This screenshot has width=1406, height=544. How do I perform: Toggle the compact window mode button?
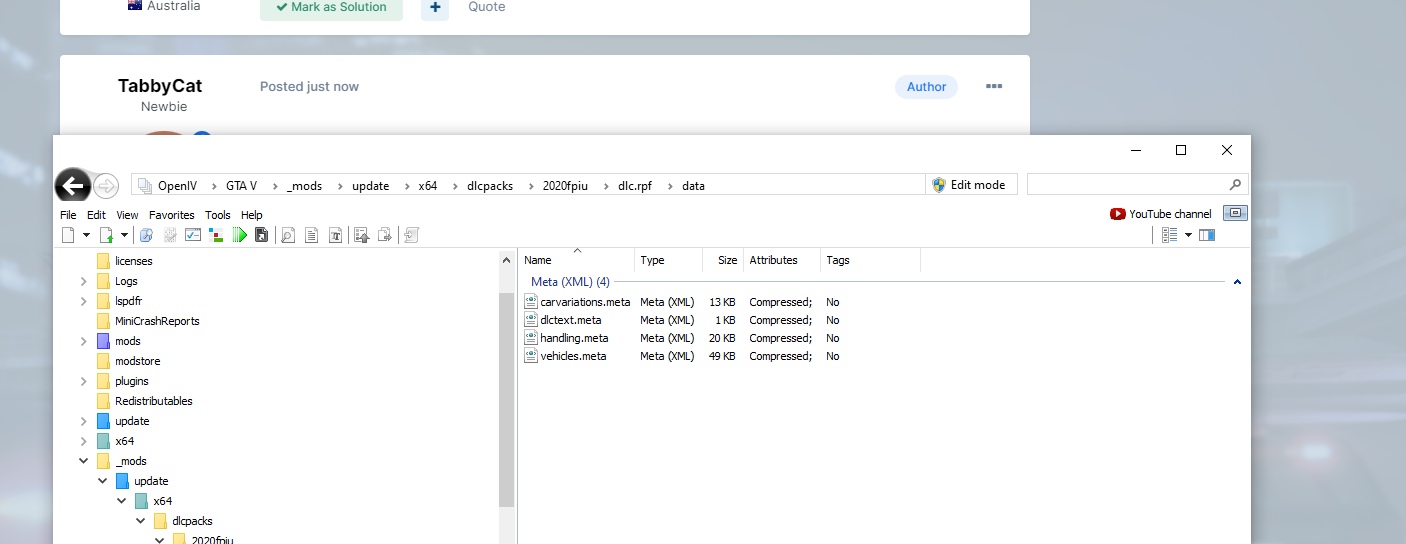click(x=1236, y=213)
